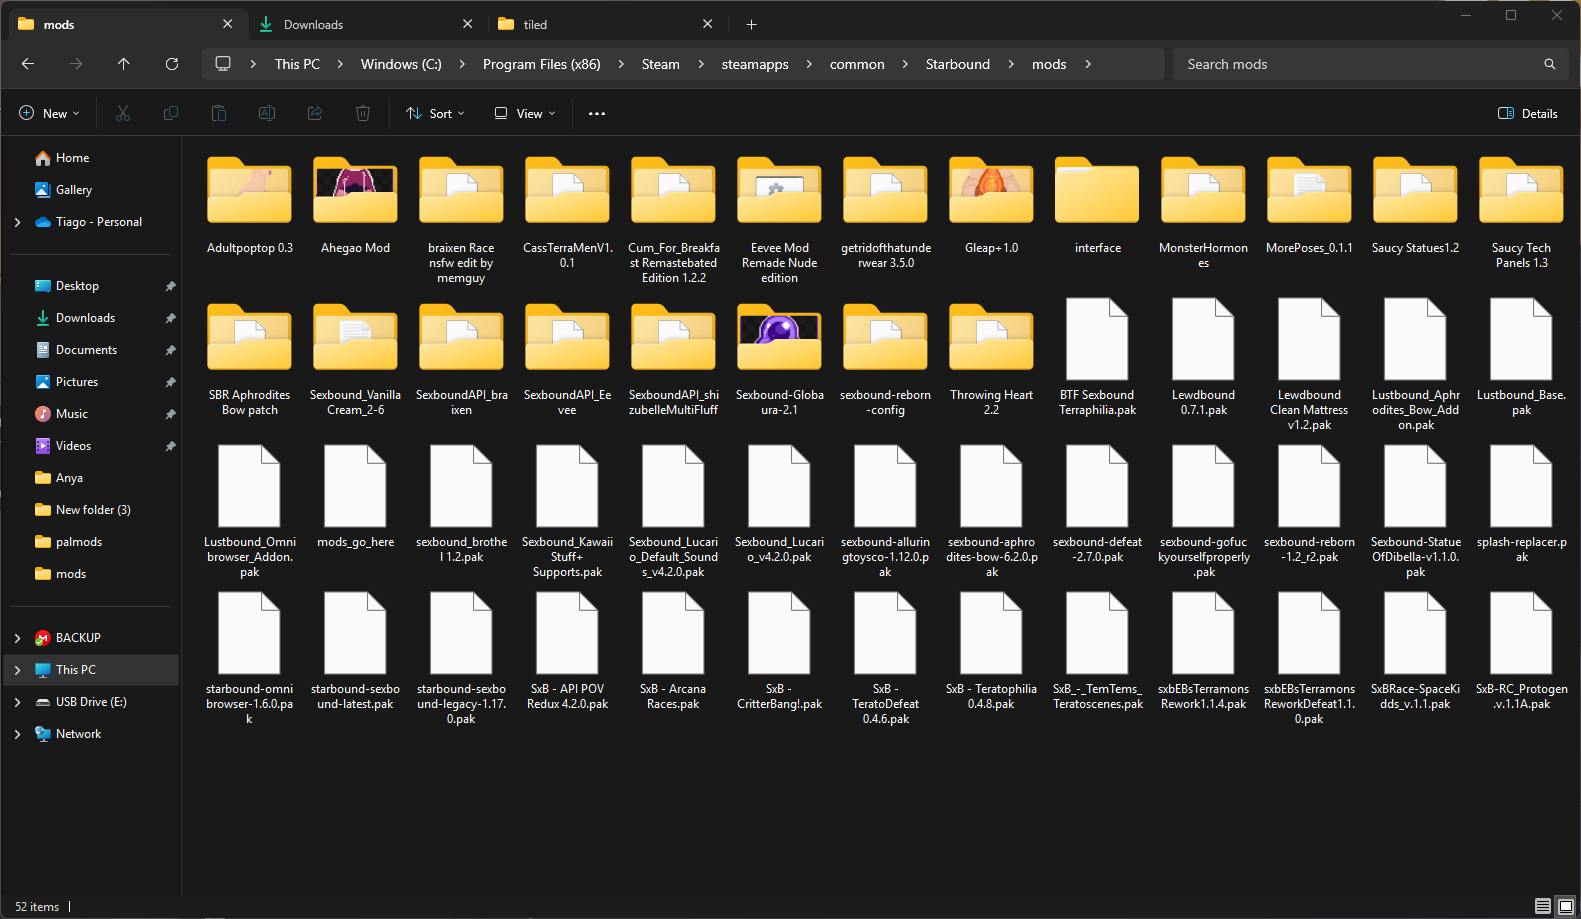
Task: Go back with the left arrow
Action: [x=28, y=64]
